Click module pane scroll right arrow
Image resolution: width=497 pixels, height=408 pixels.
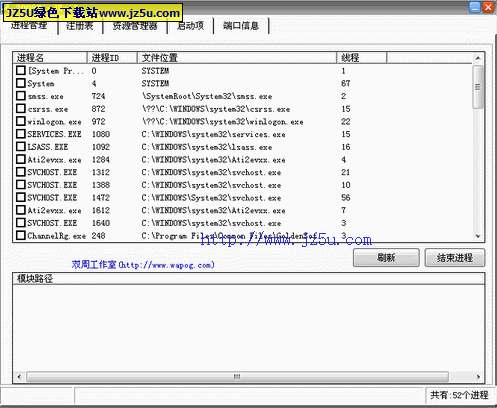point(479,377)
